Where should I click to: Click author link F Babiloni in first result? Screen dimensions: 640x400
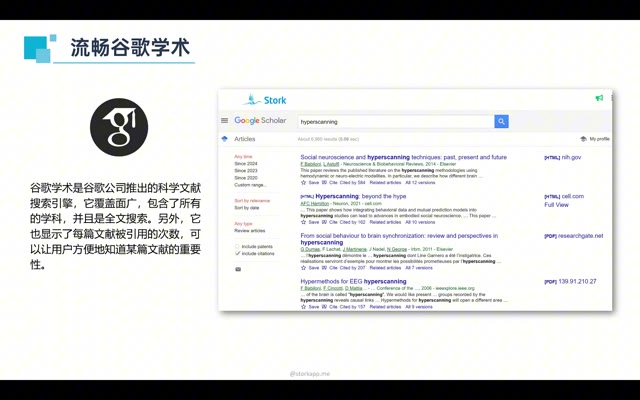pos(311,164)
